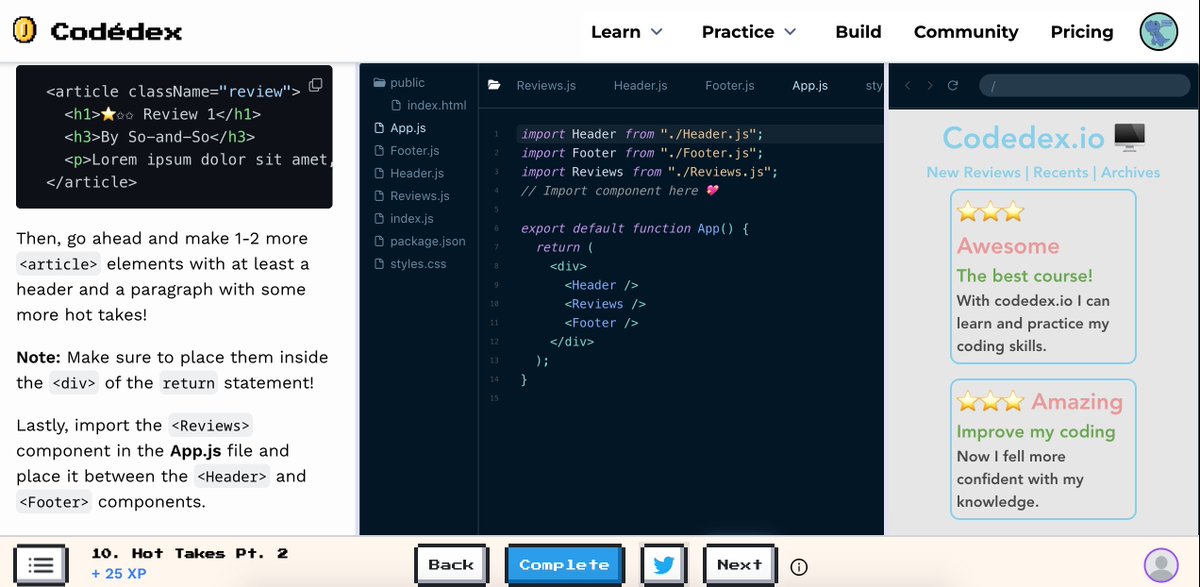Image resolution: width=1200 pixels, height=587 pixels.
Task: Share on Twitter via bird icon
Action: tap(664, 564)
